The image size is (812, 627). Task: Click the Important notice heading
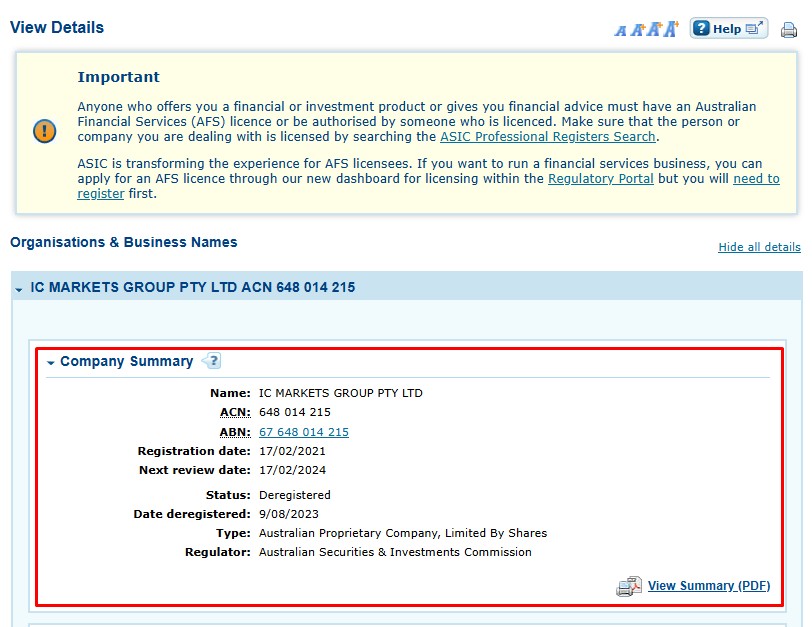[x=119, y=77]
